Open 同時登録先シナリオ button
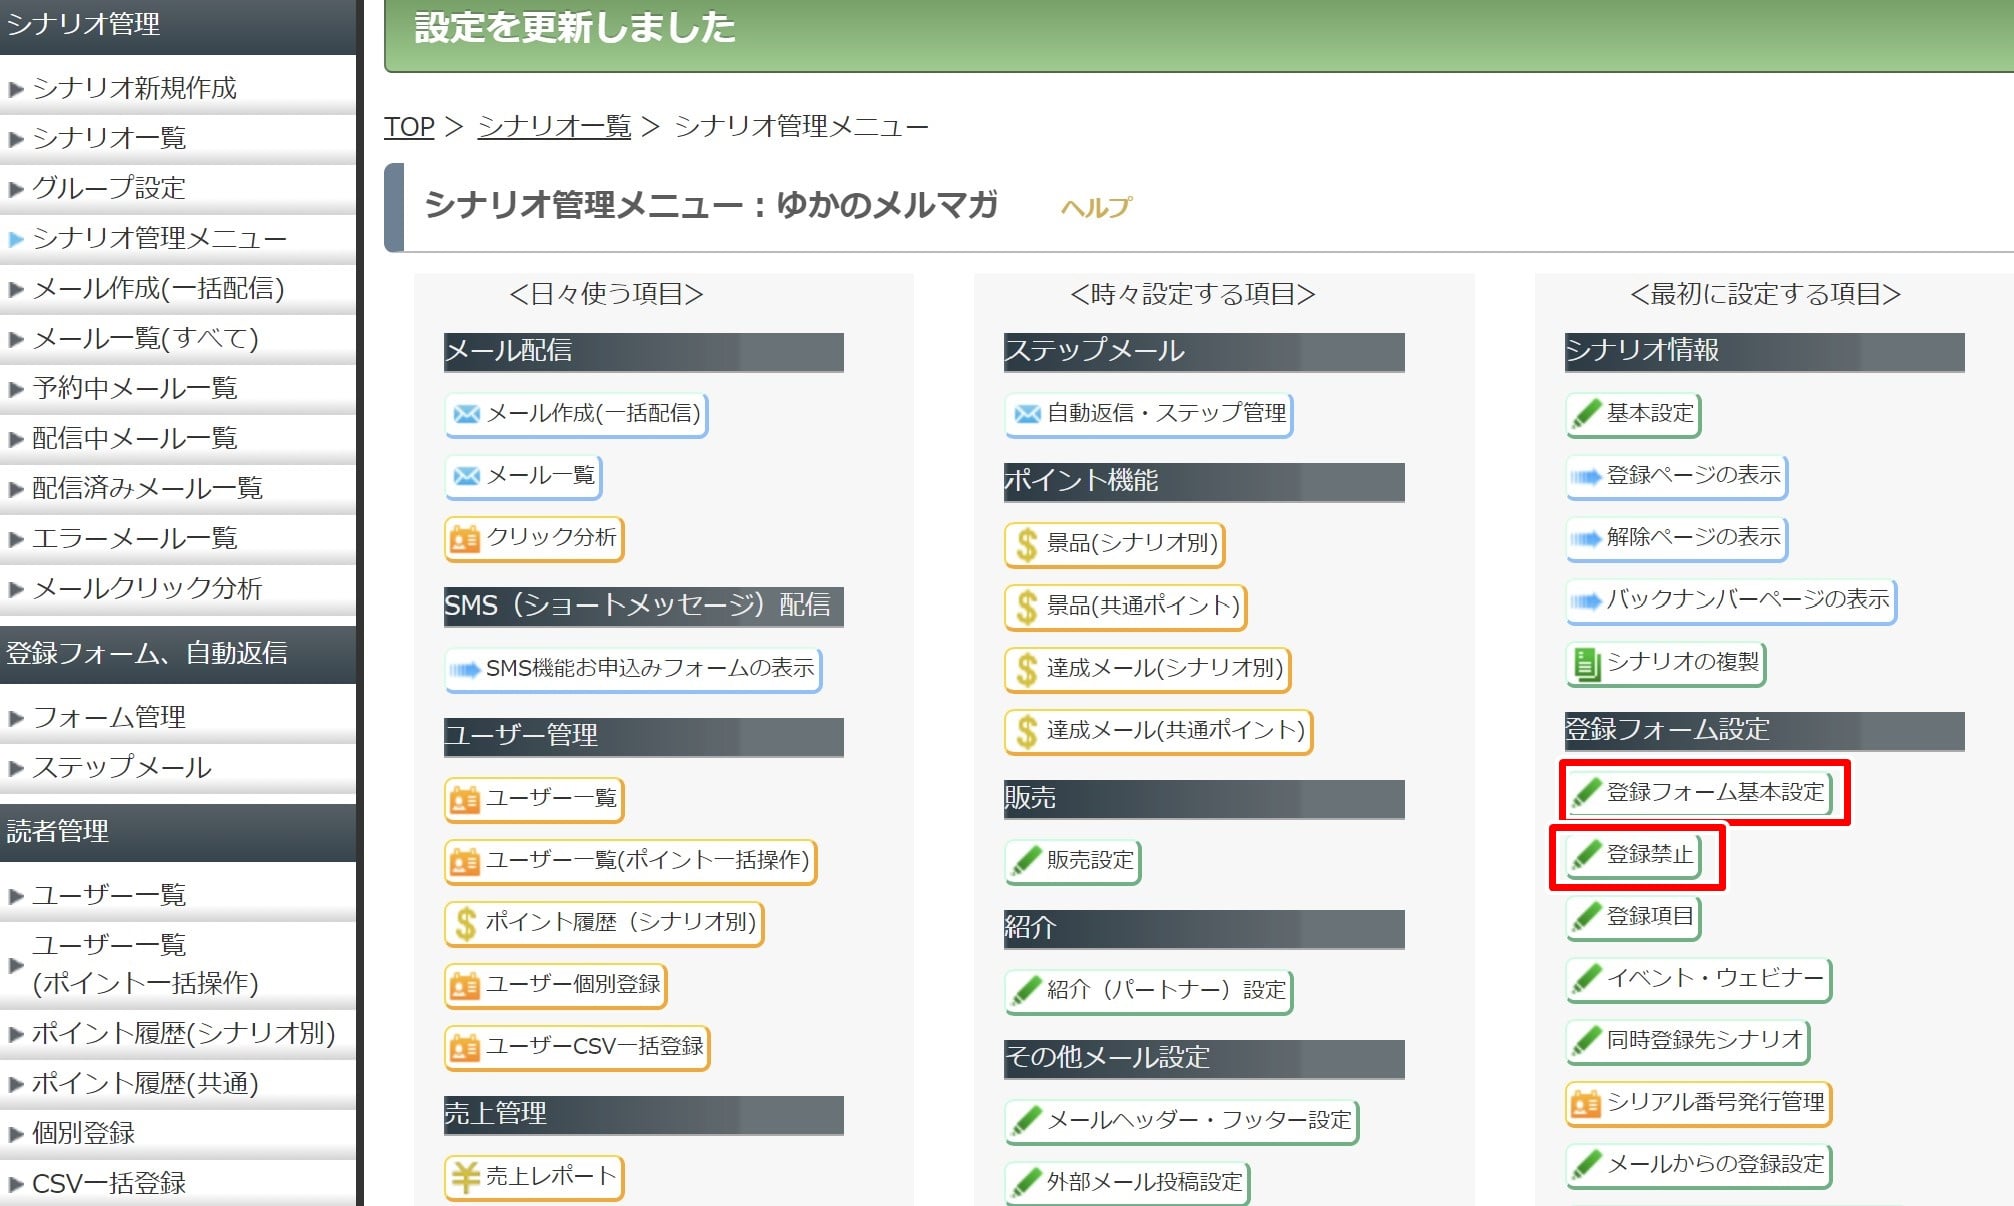This screenshot has width=2014, height=1206. (1688, 1041)
